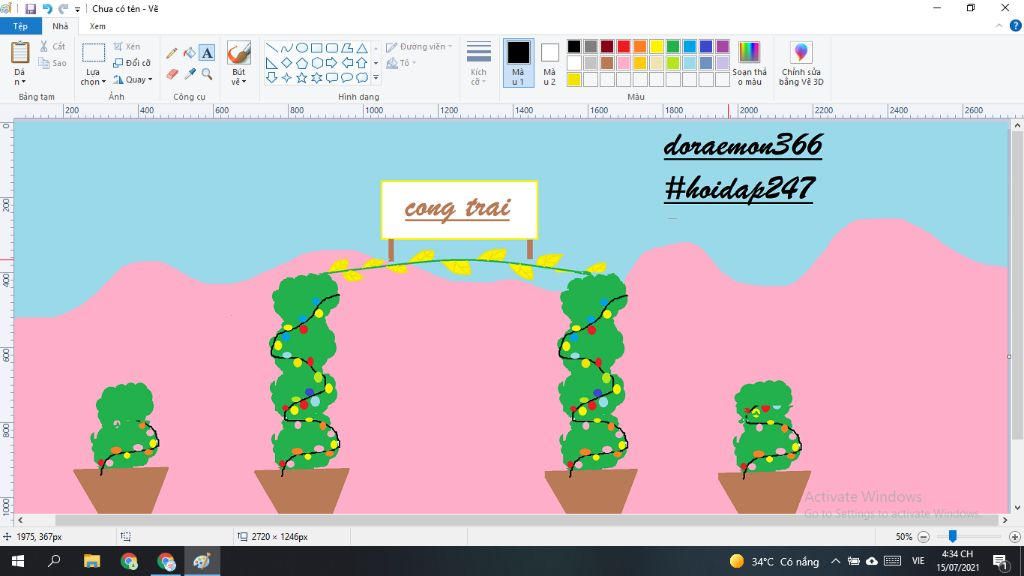Image resolution: width=1024 pixels, height=576 pixels.
Task: Choose the Five-point star shape
Action: [302, 78]
